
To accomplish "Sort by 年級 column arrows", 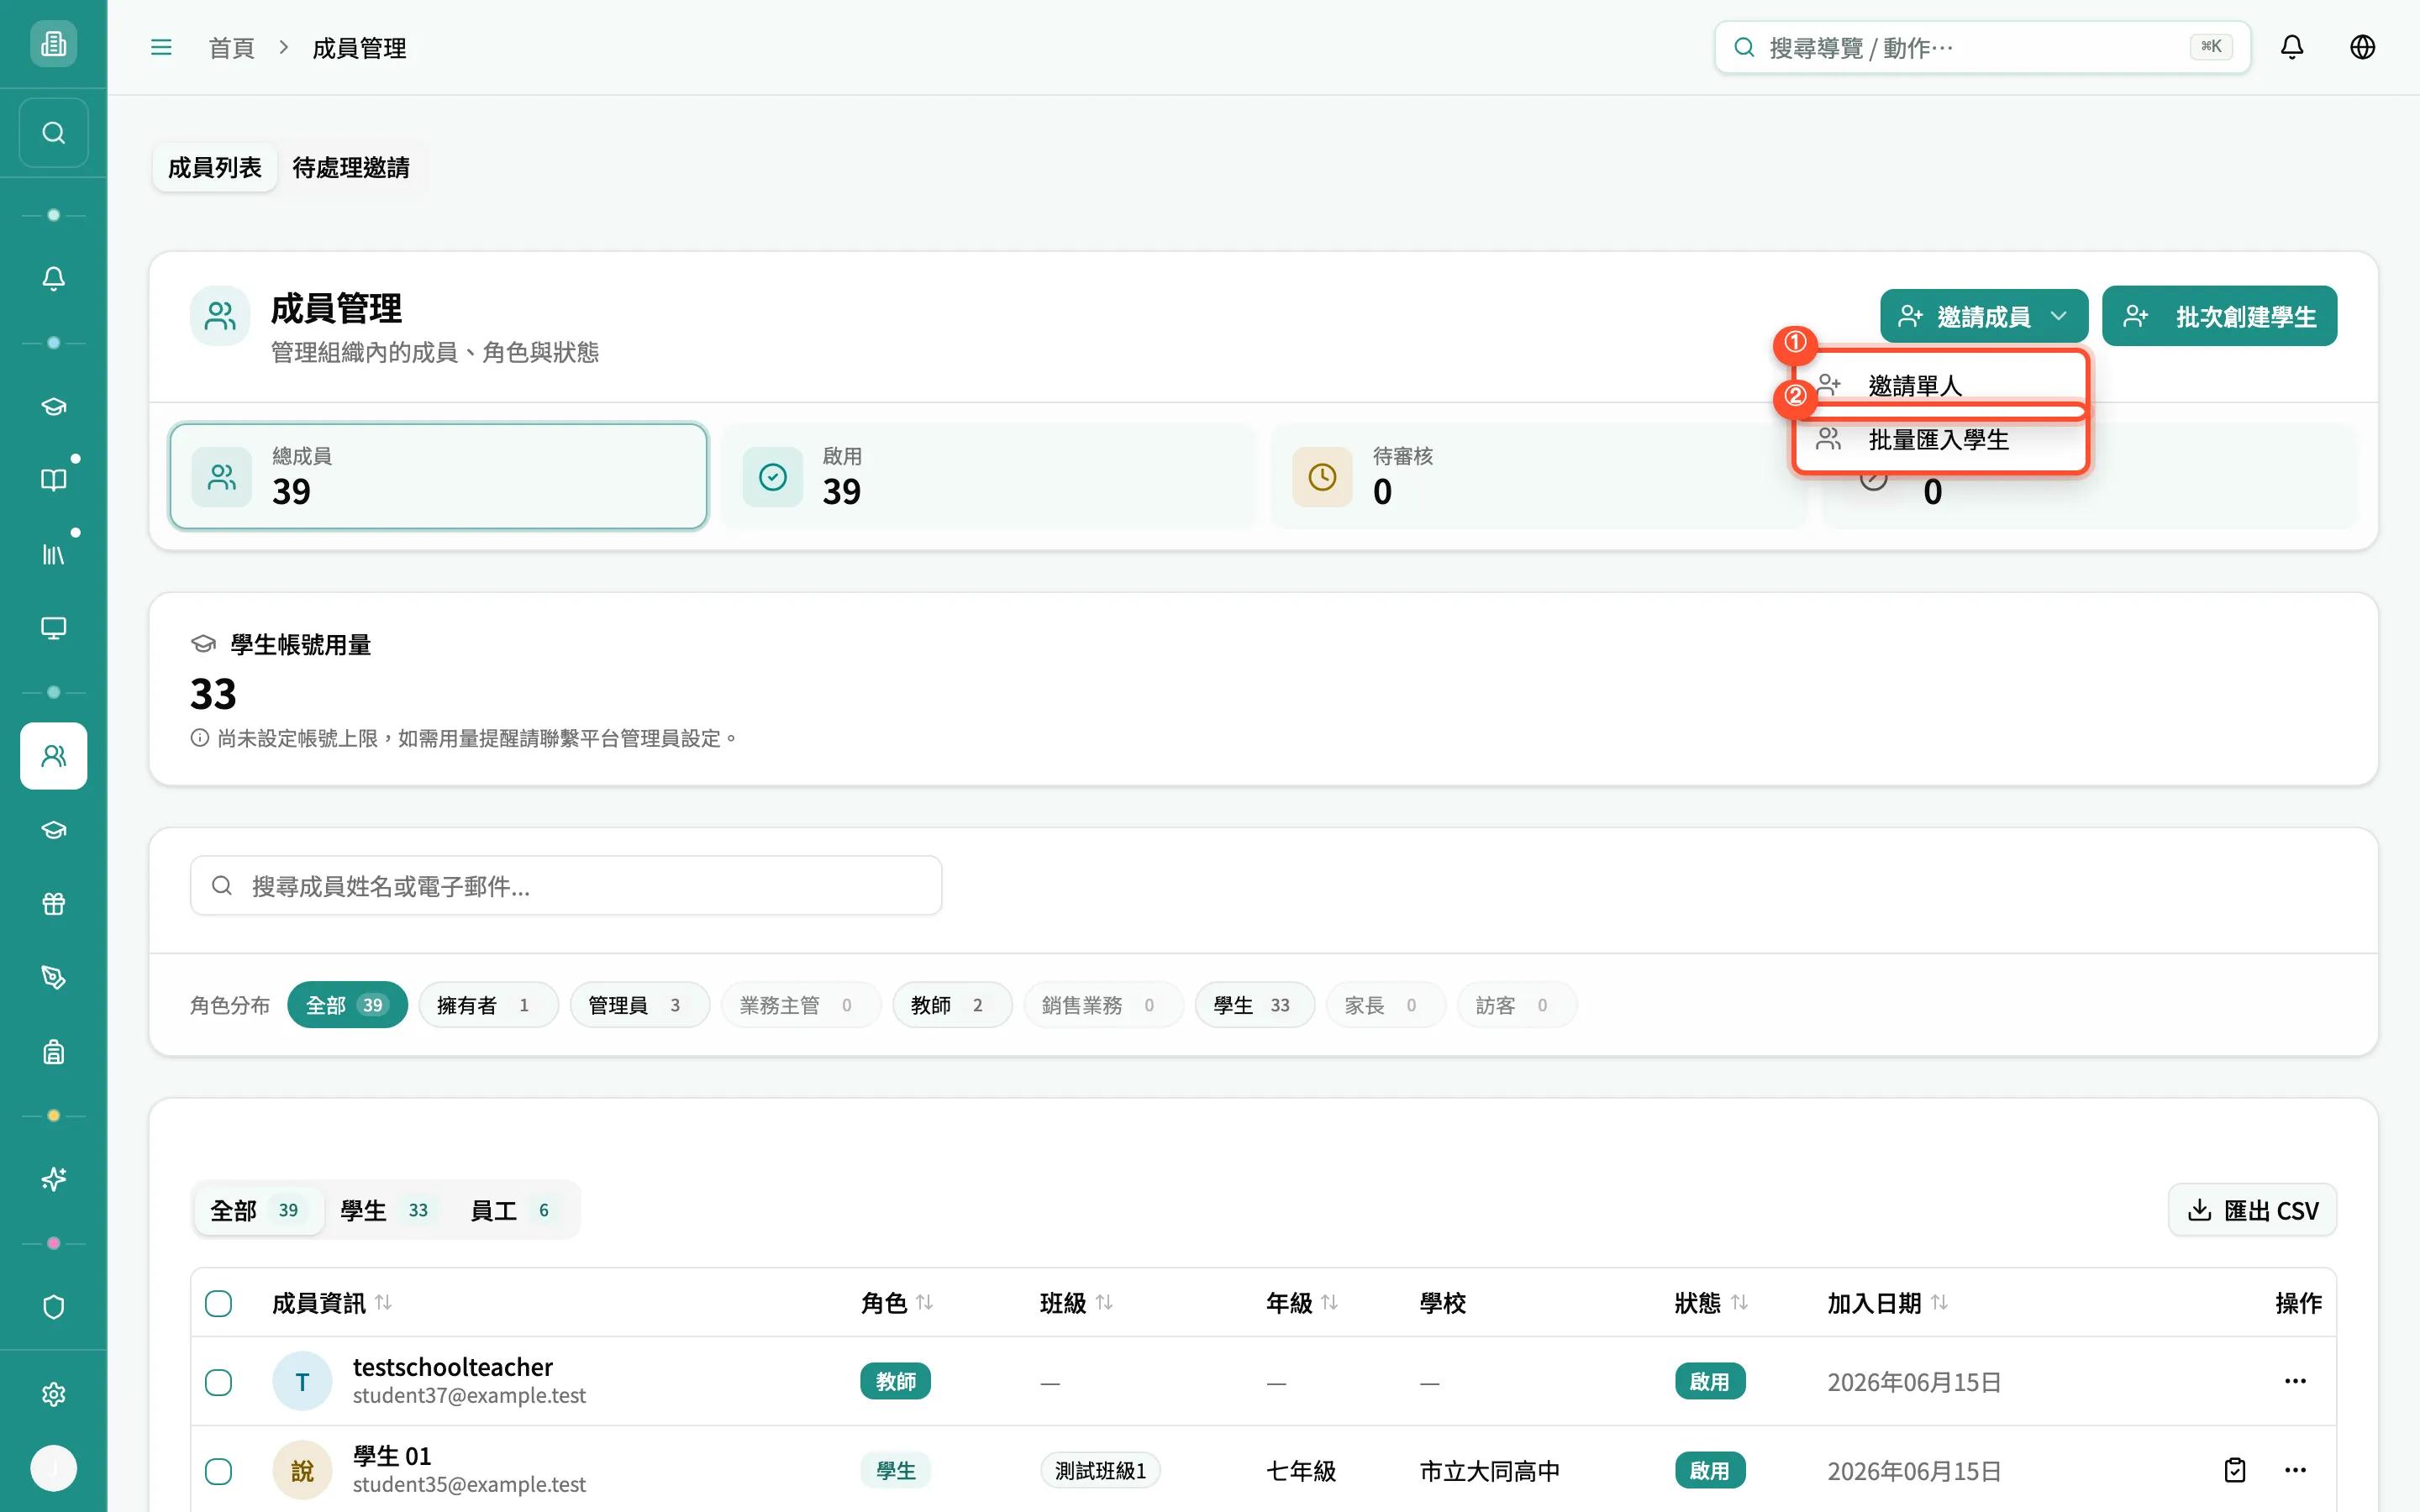I will click(1329, 1302).
